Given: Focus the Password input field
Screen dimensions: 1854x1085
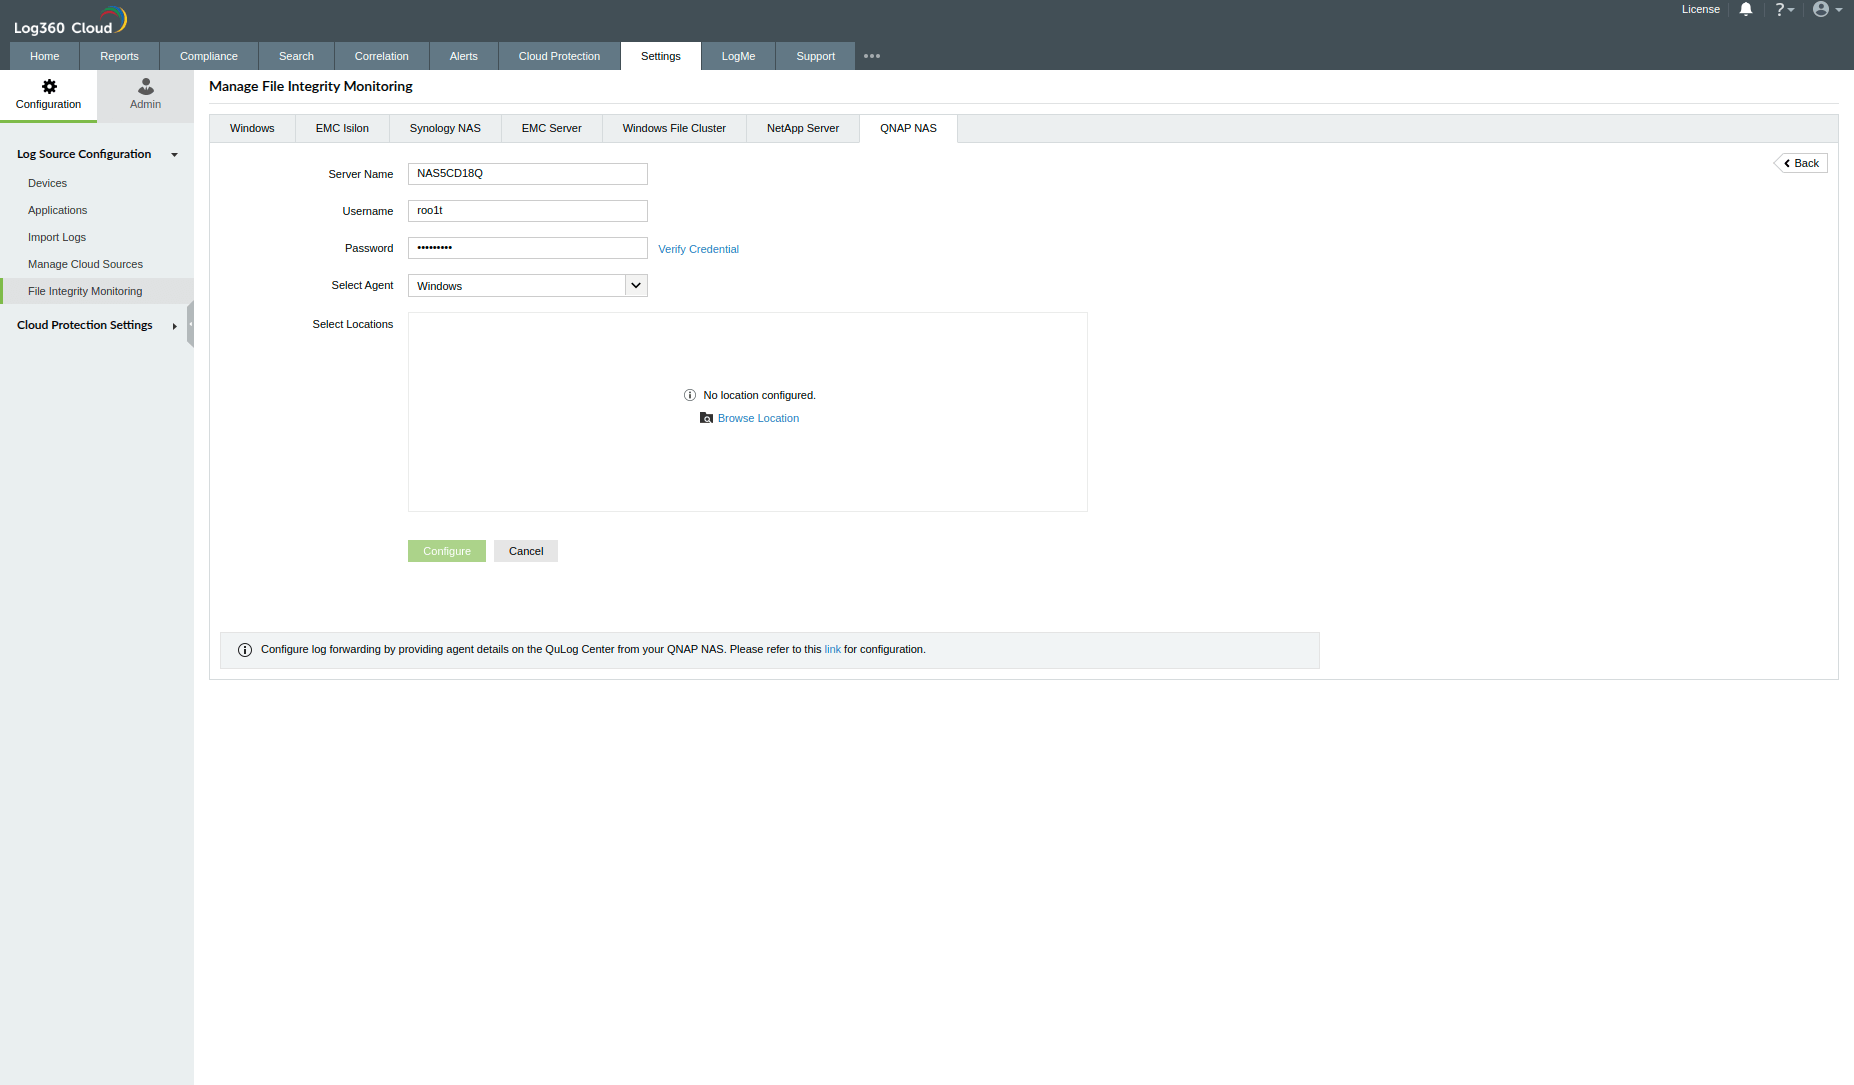Looking at the screenshot, I should tap(528, 248).
